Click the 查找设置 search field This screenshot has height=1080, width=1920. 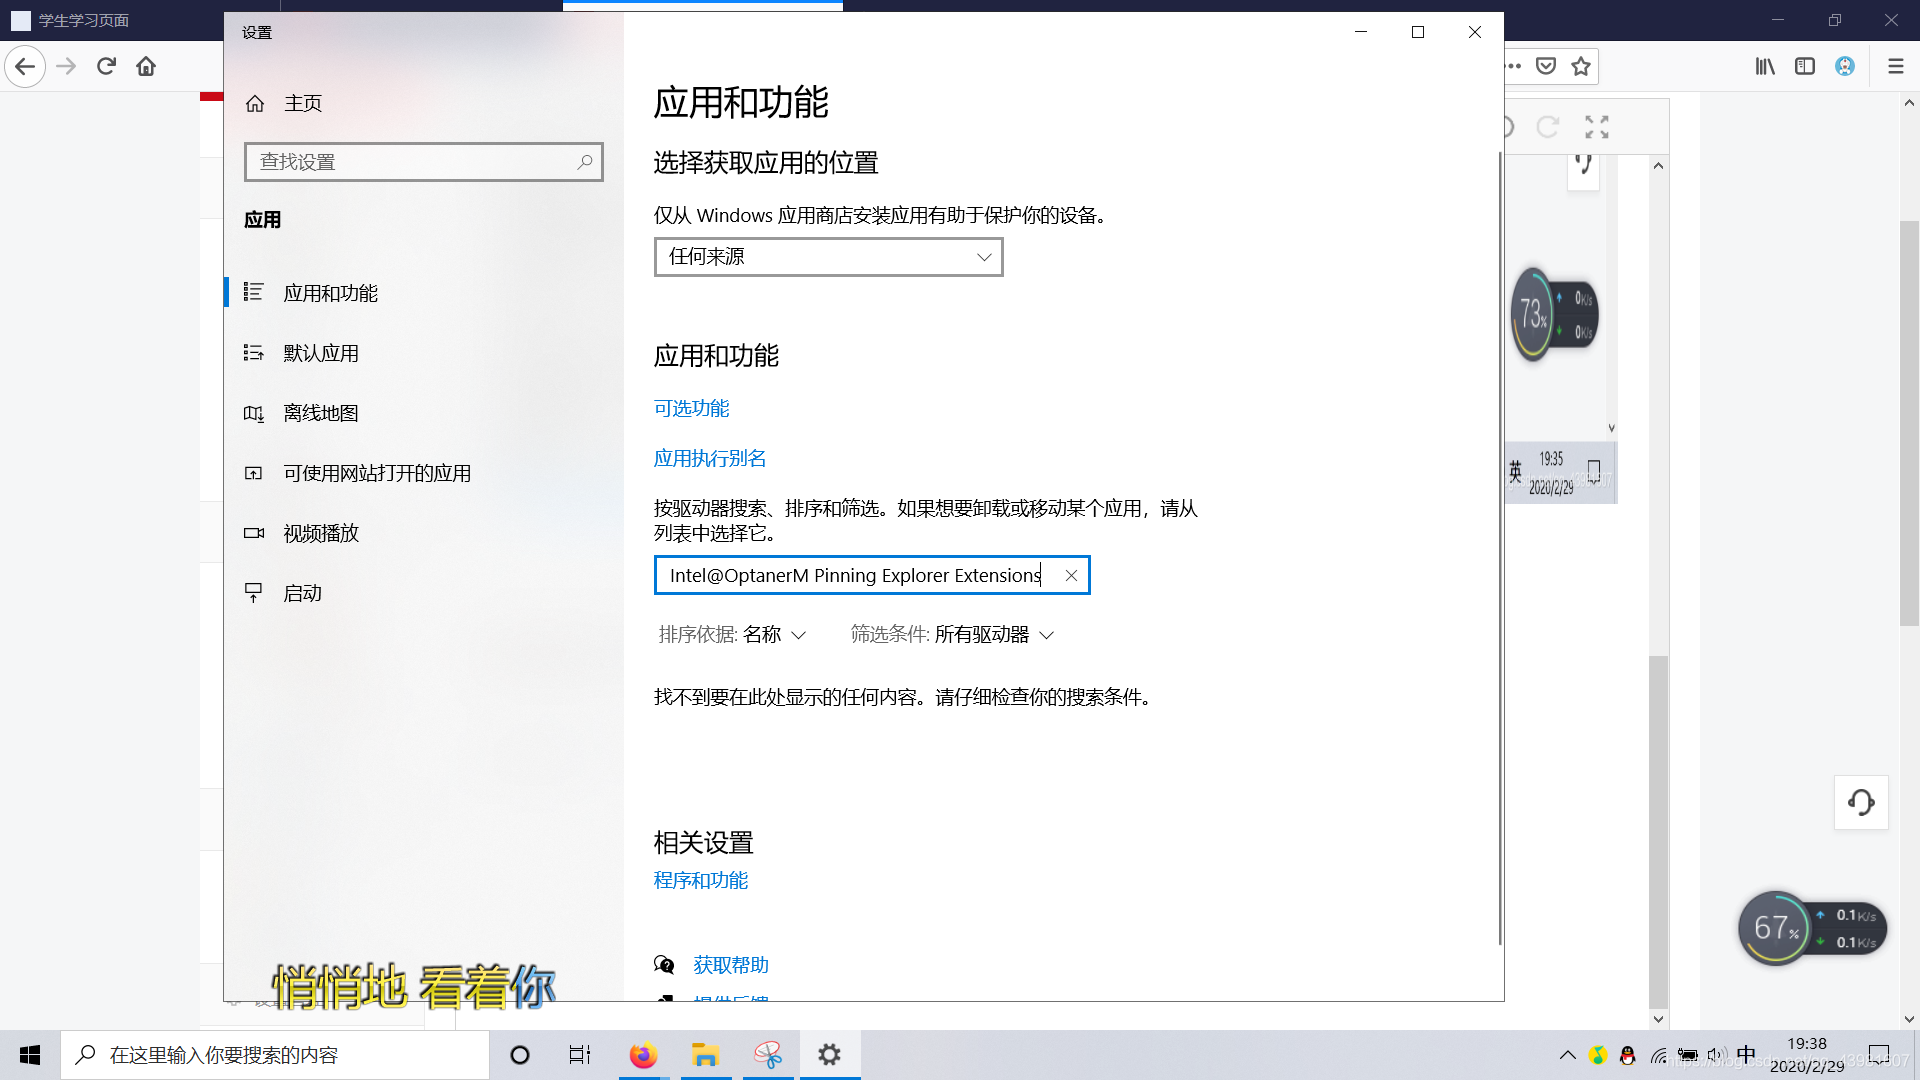point(410,162)
